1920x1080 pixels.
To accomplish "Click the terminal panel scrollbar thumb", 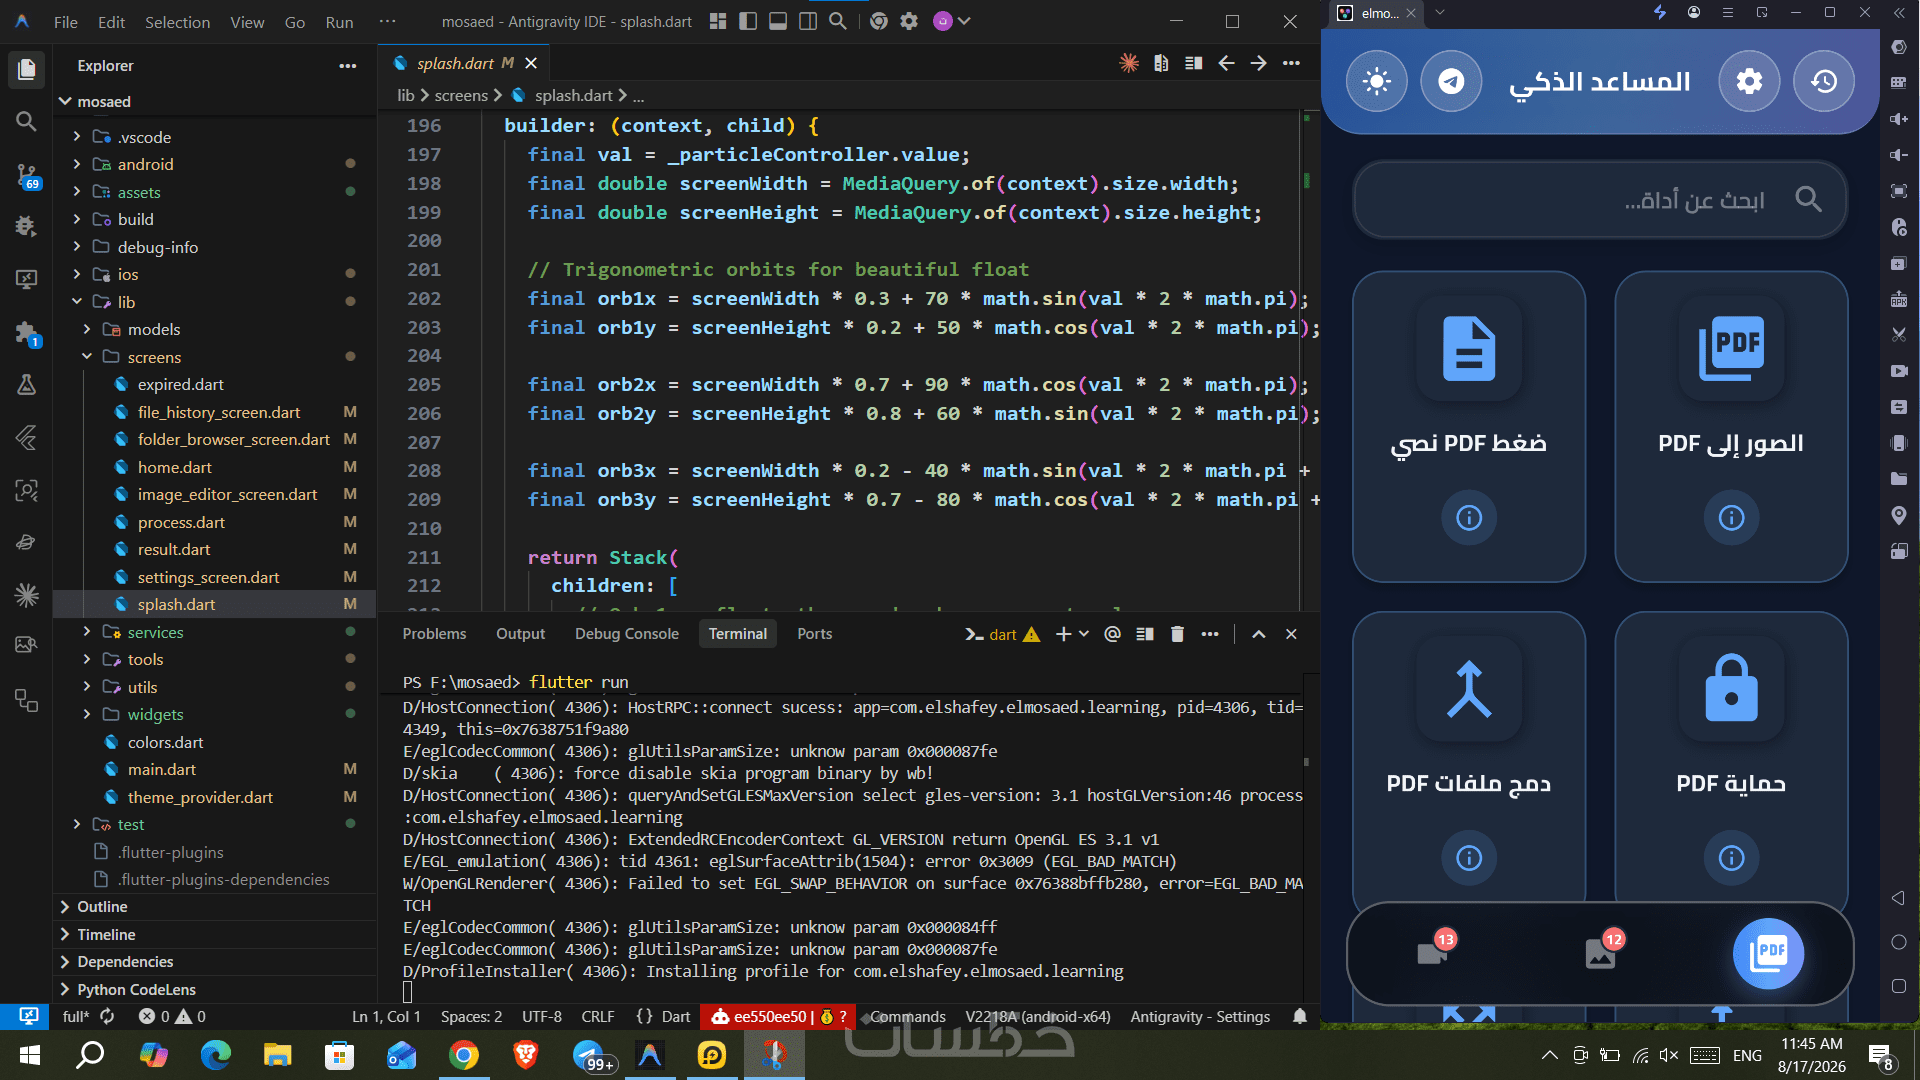I will pyautogui.click(x=1306, y=762).
